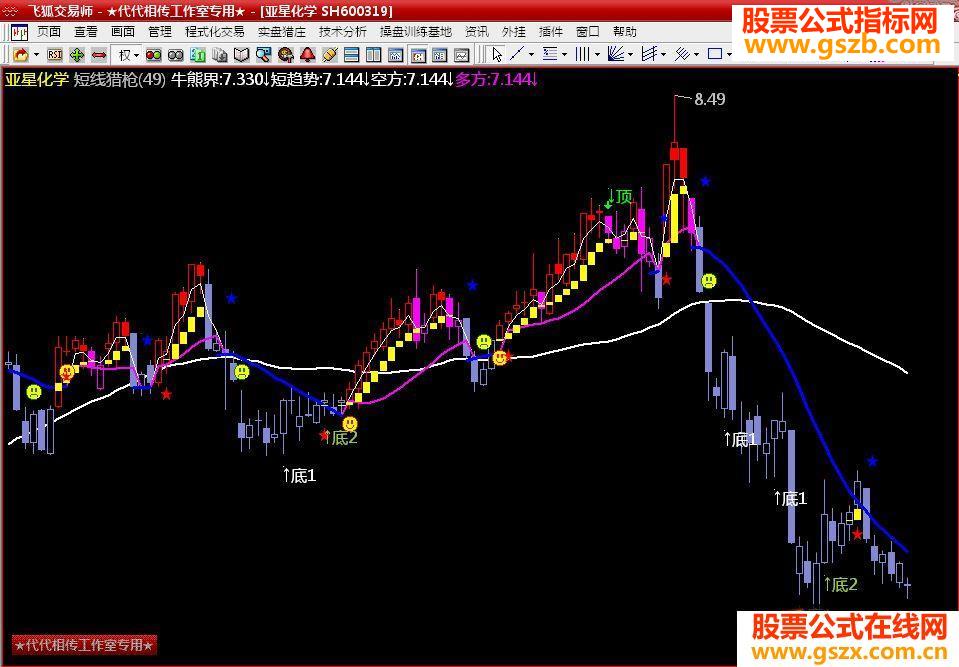Open the 查看 menu

(86, 32)
